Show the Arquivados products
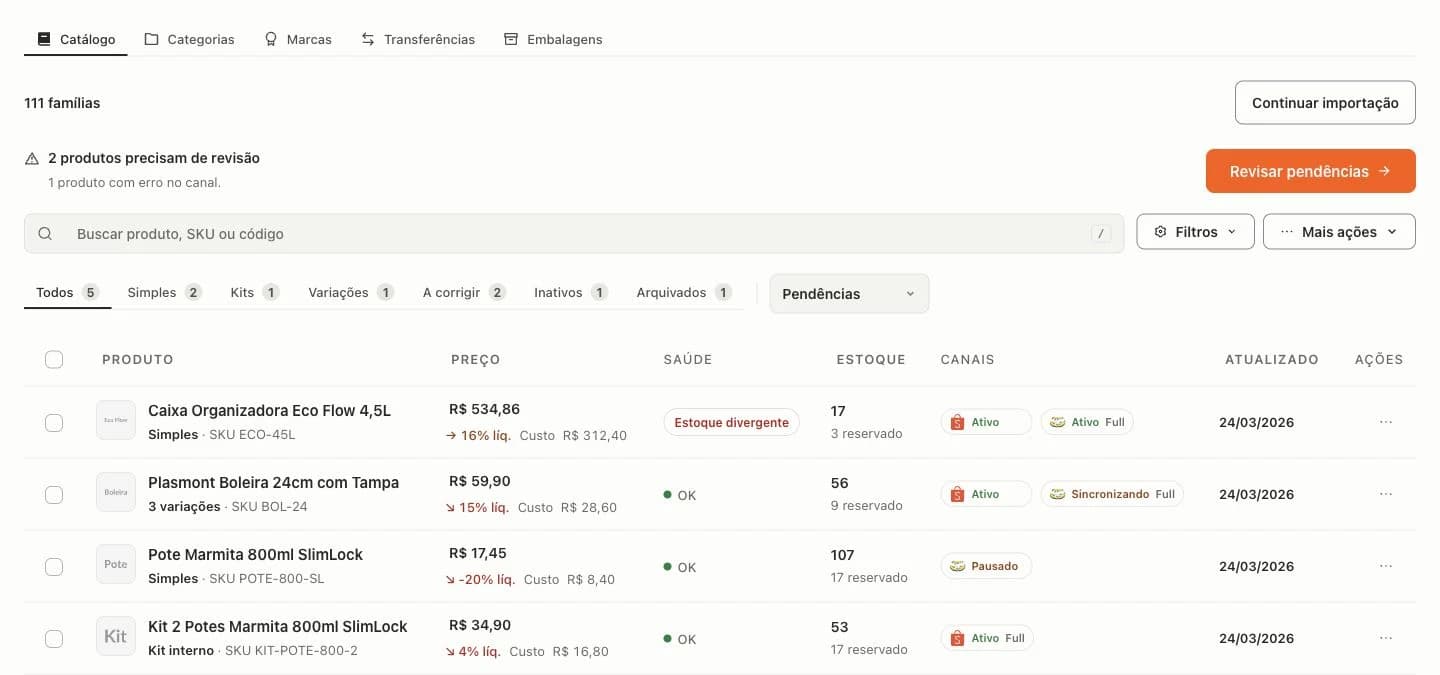 (684, 292)
